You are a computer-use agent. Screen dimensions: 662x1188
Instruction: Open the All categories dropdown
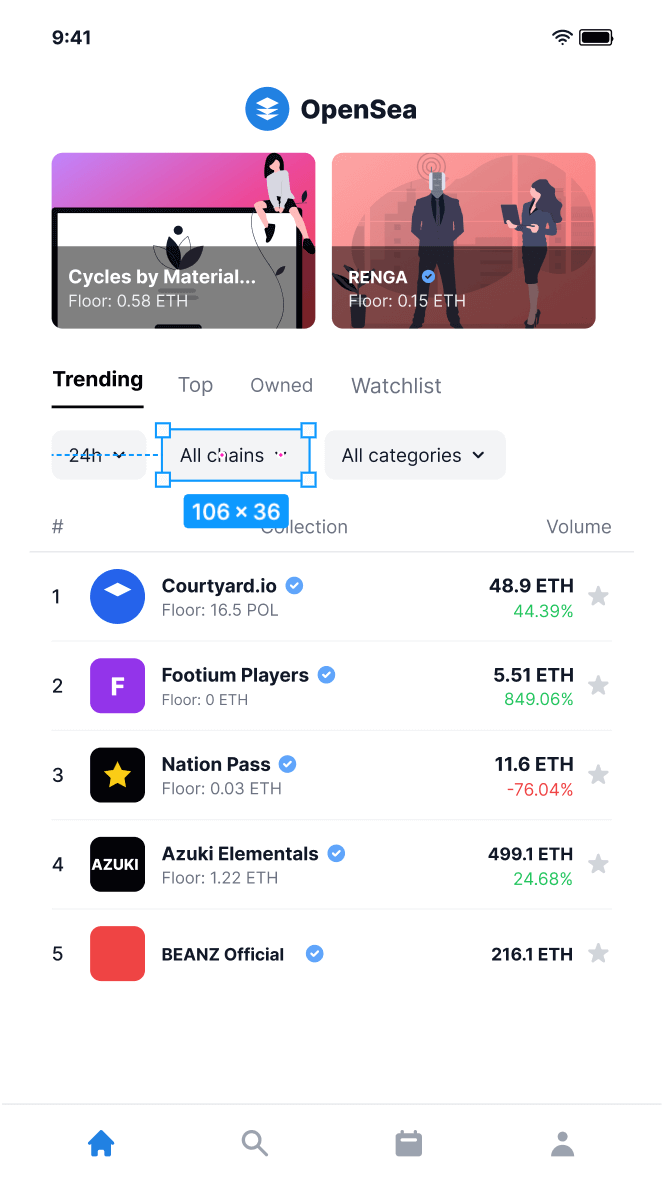click(x=415, y=455)
